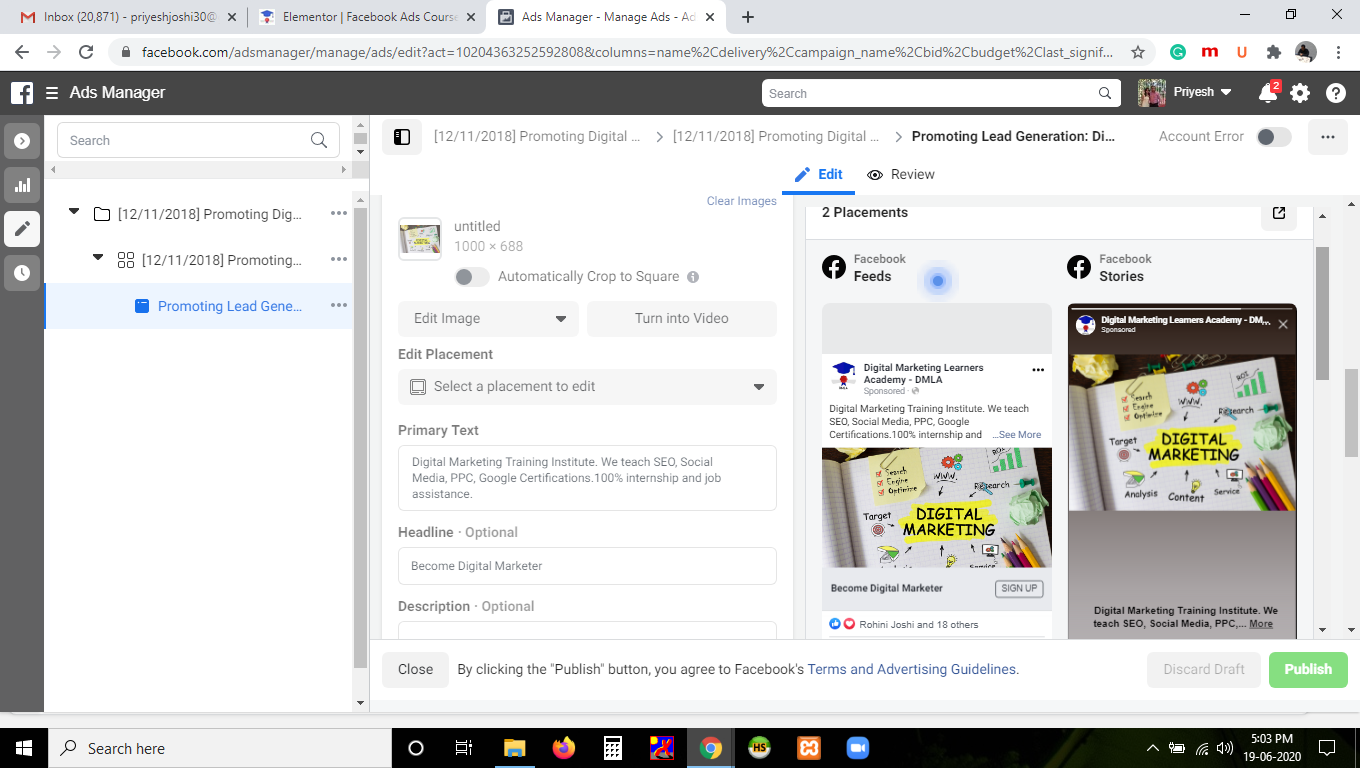
Task: Click the magnifier in top search bar
Action: tap(1105, 93)
